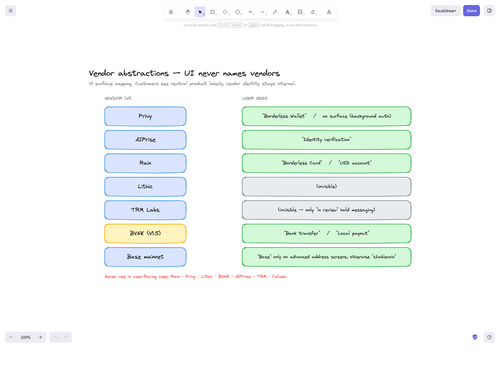
Task: Select the green 'Bank transfer / Local payout' box
Action: [326, 233]
